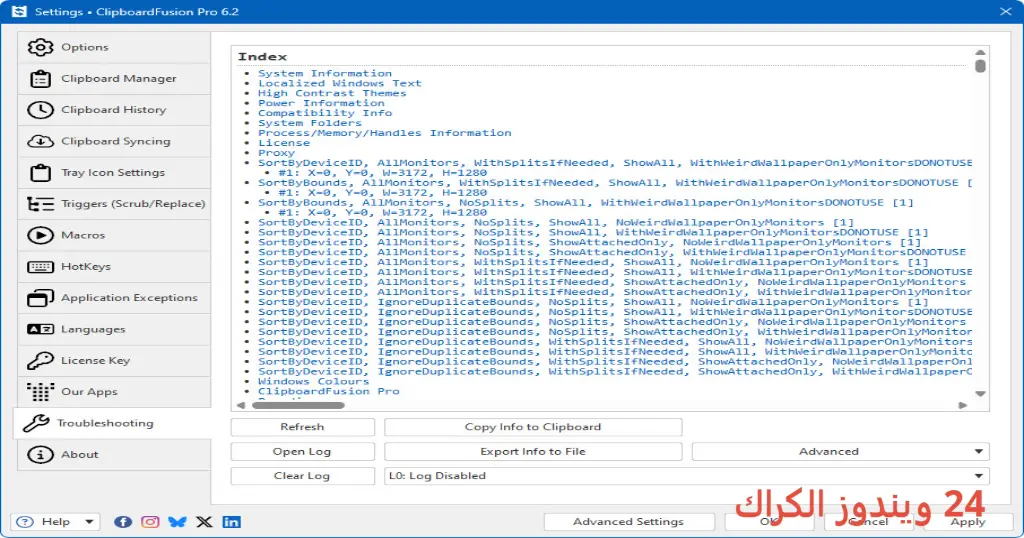
Task: Open the LinkedIn icon
Action: pyautogui.click(x=231, y=522)
